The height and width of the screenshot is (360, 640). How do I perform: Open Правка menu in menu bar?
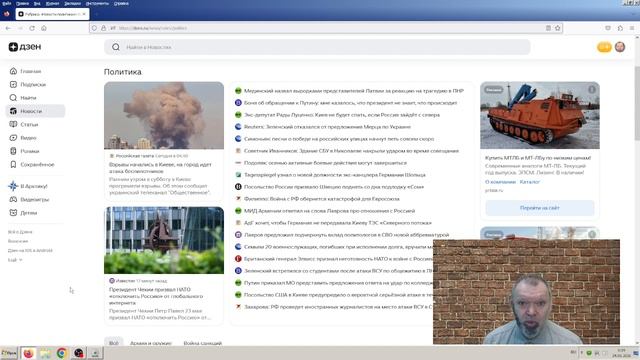pos(22,3)
